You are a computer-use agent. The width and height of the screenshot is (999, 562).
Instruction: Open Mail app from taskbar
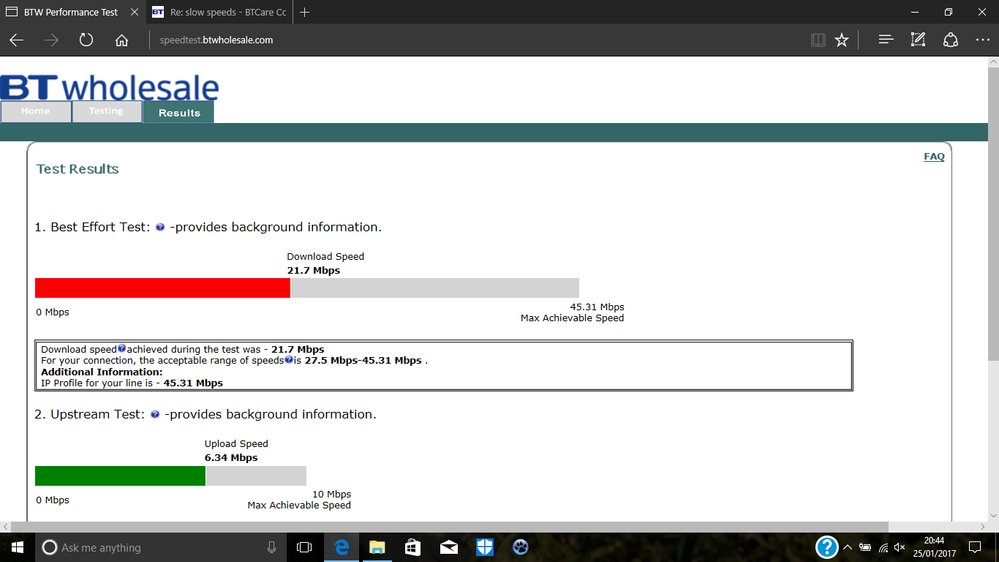tap(449, 547)
